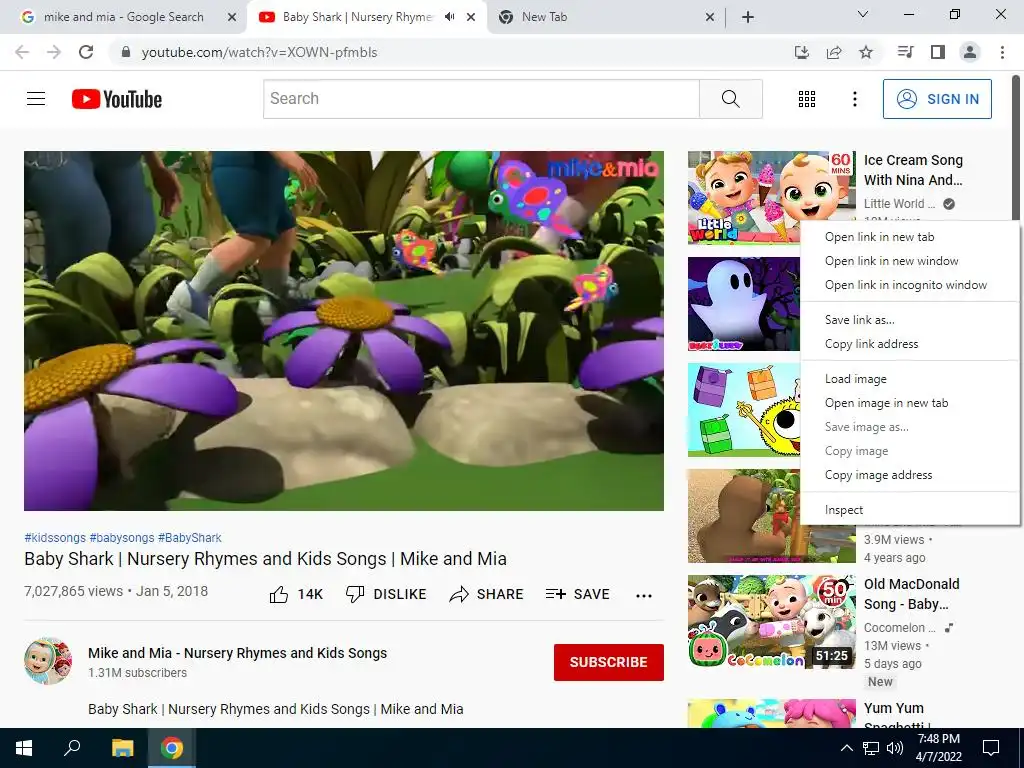Reload the current page
1024x768 pixels.
86,52
